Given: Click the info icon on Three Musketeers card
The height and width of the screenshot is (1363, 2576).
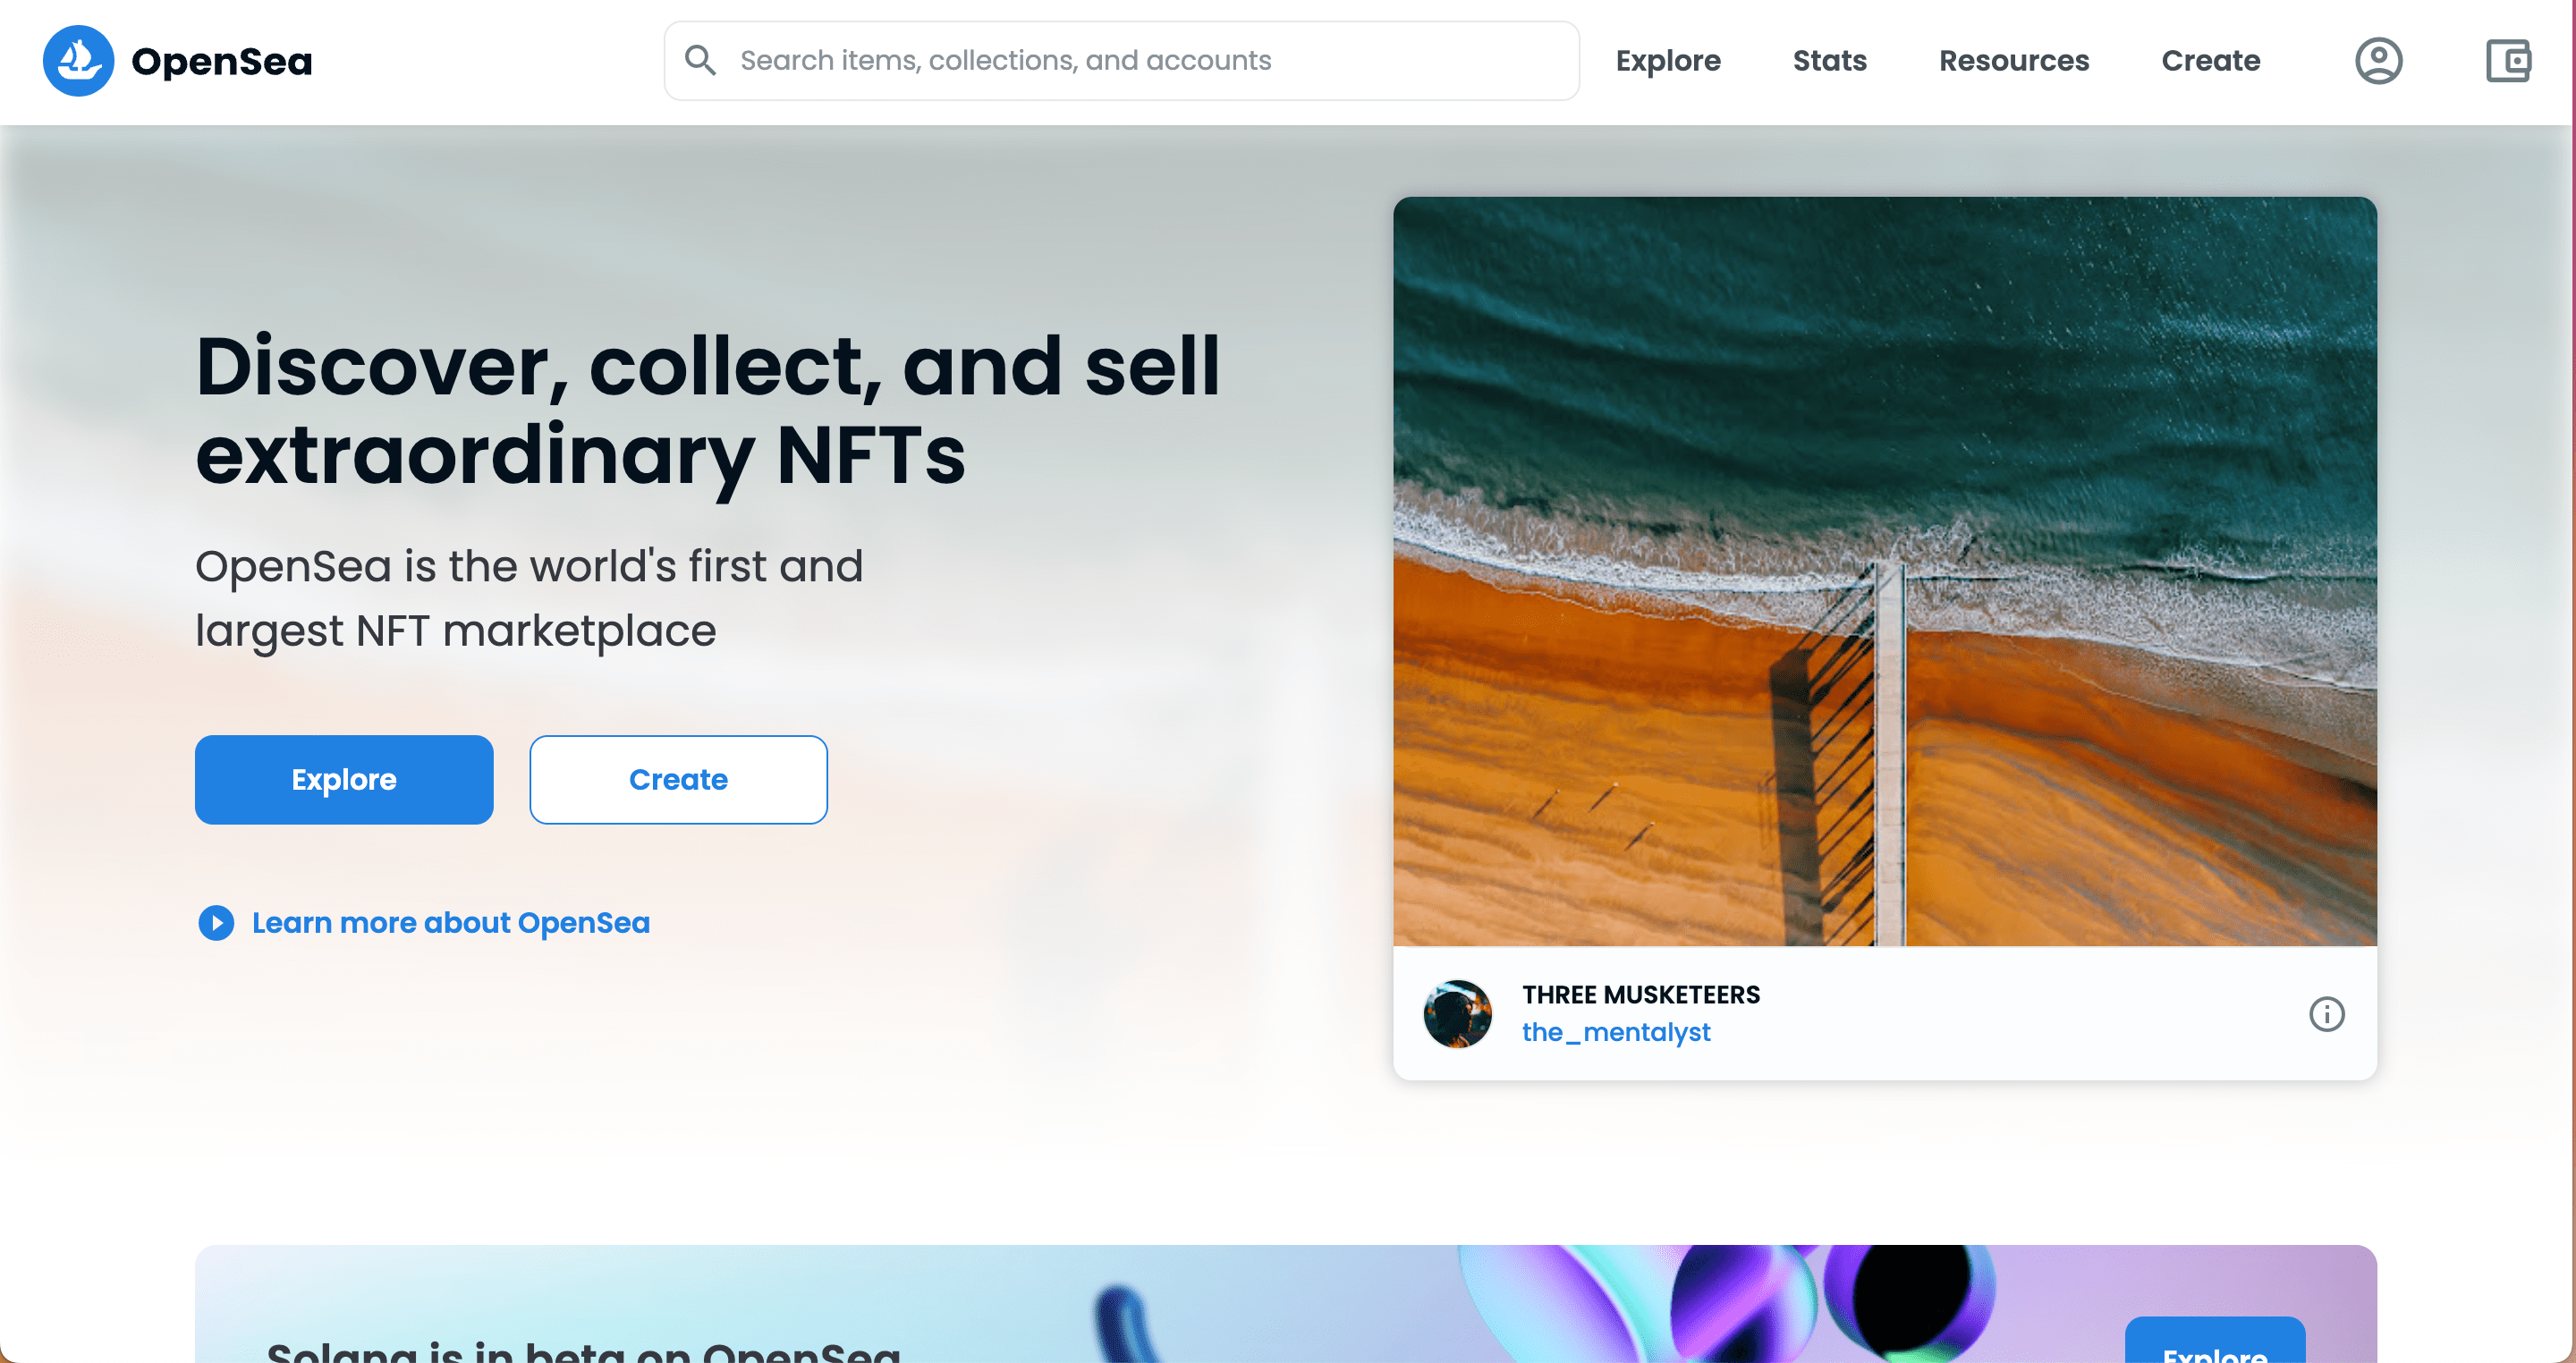Looking at the screenshot, I should point(2326,1014).
